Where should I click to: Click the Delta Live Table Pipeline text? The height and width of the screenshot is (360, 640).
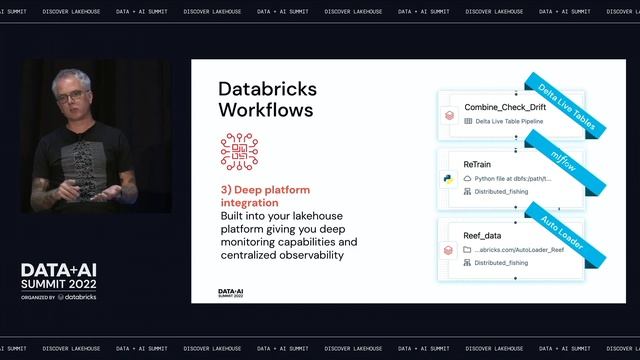click(509, 121)
